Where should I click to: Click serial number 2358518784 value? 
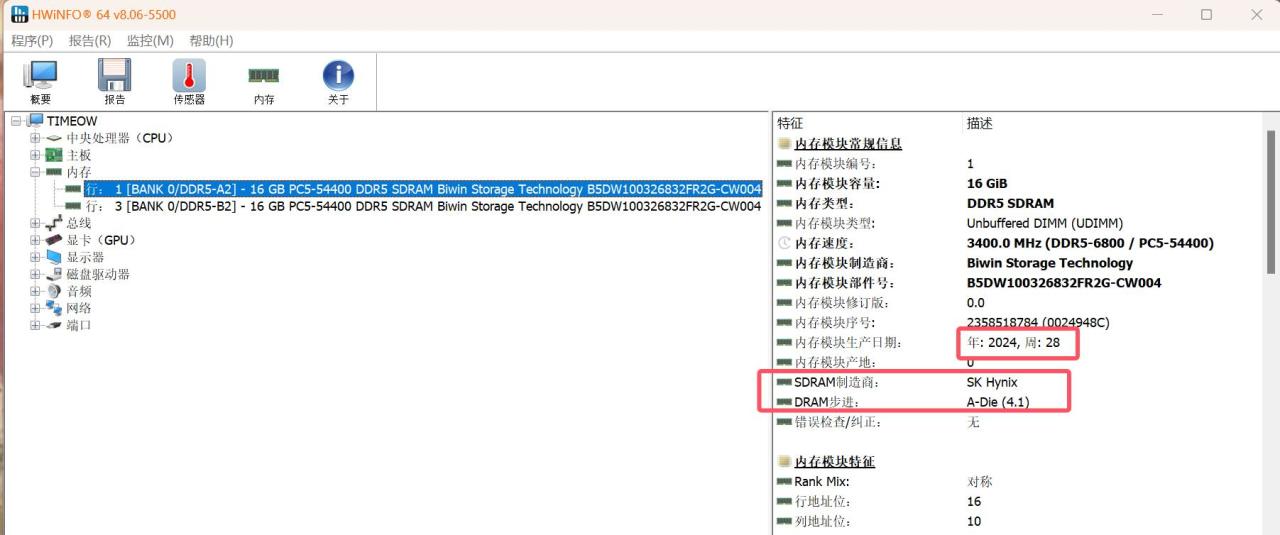[1038, 322]
